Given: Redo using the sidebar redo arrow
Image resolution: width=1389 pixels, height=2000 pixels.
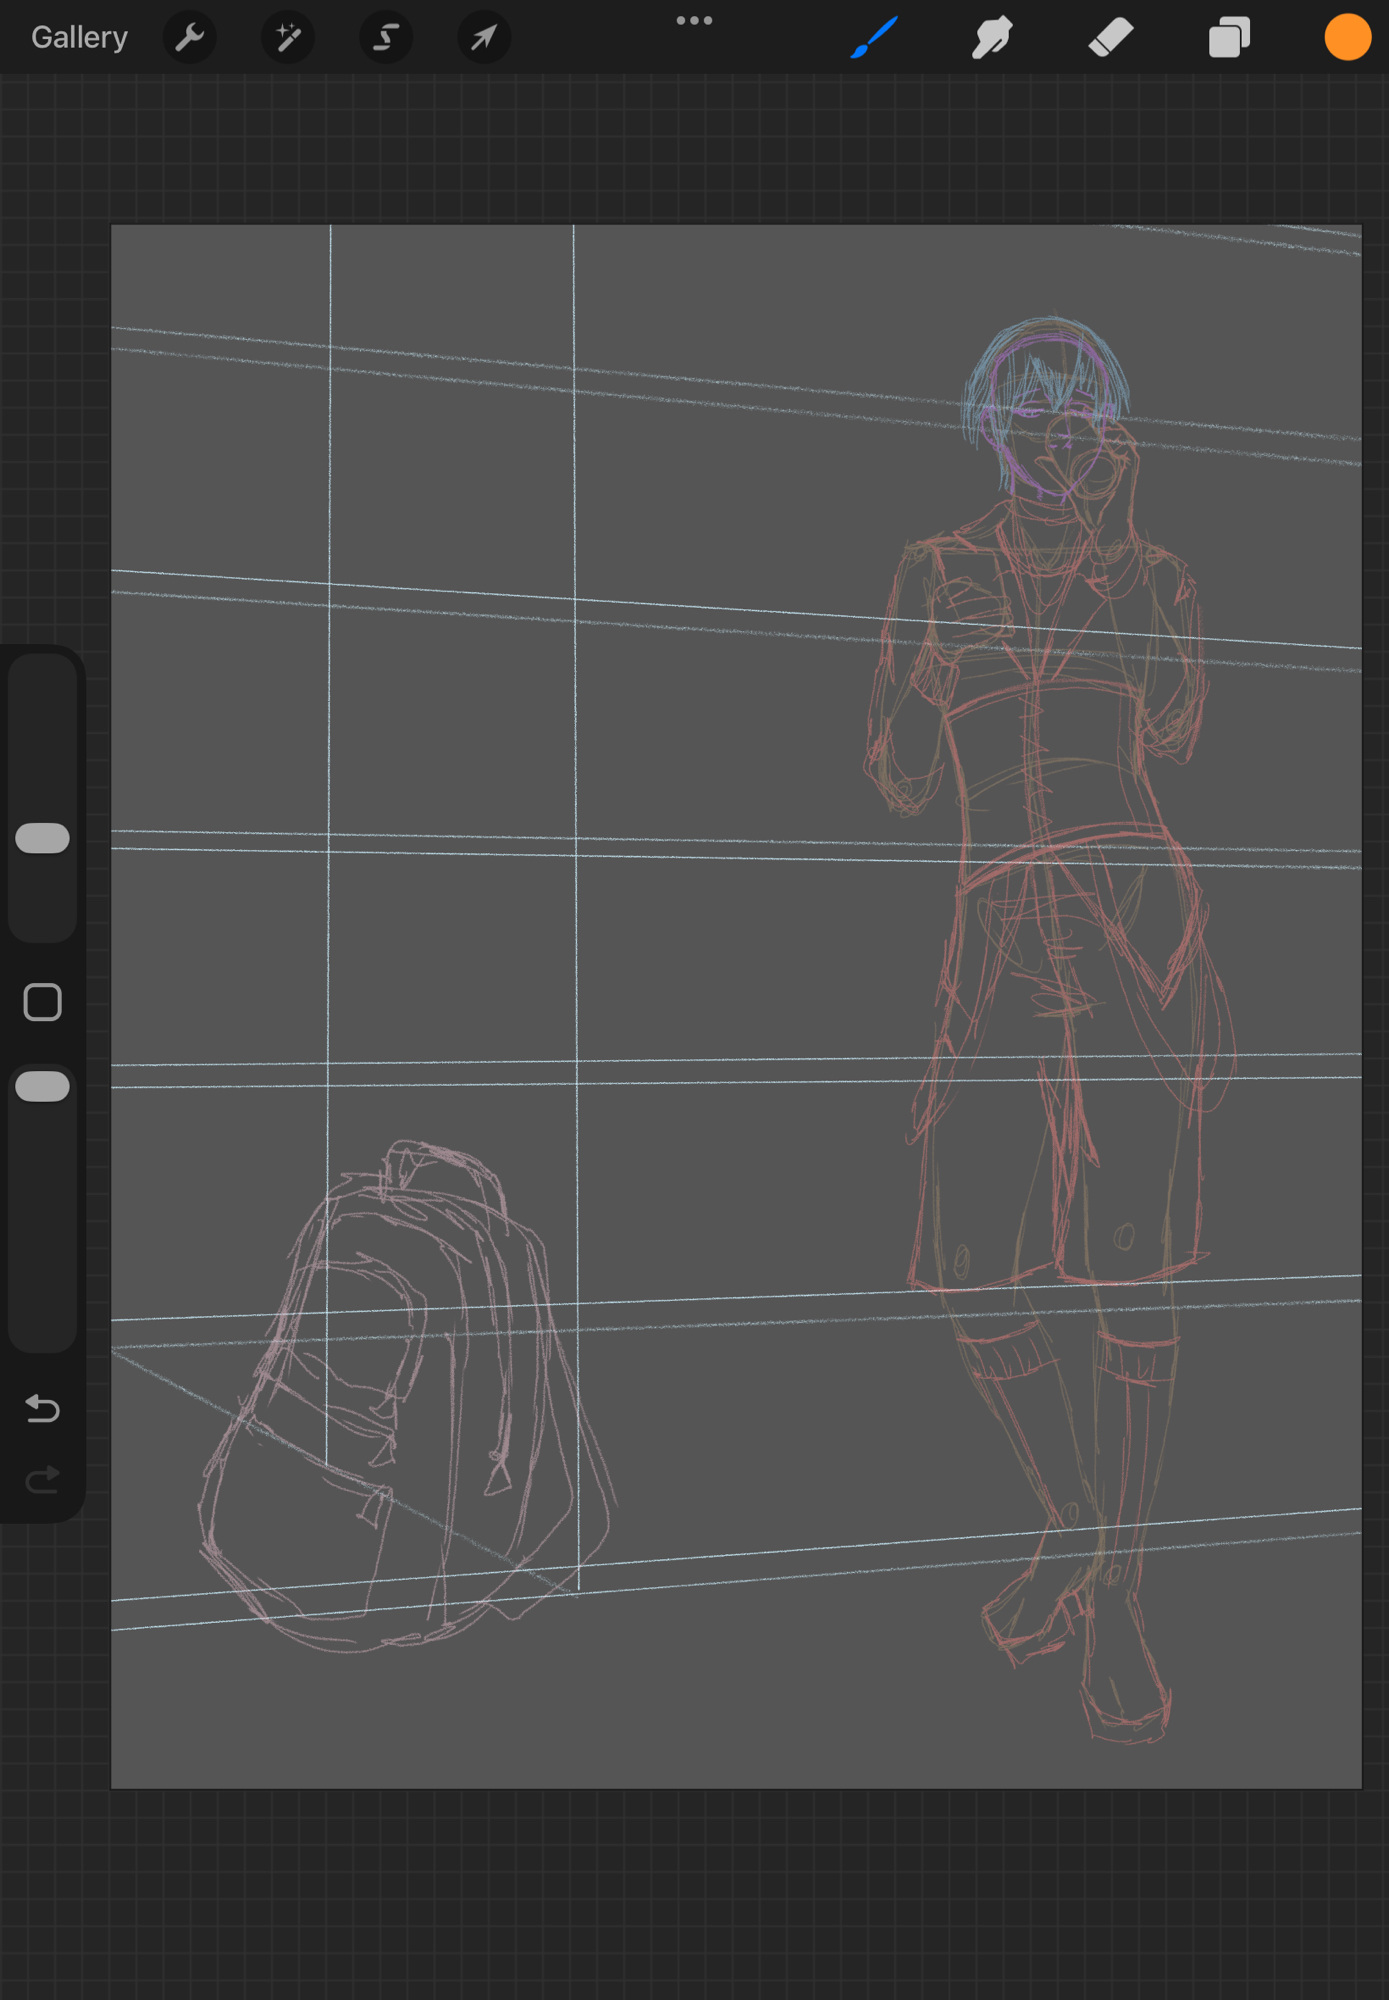Looking at the screenshot, I should click(x=43, y=1479).
